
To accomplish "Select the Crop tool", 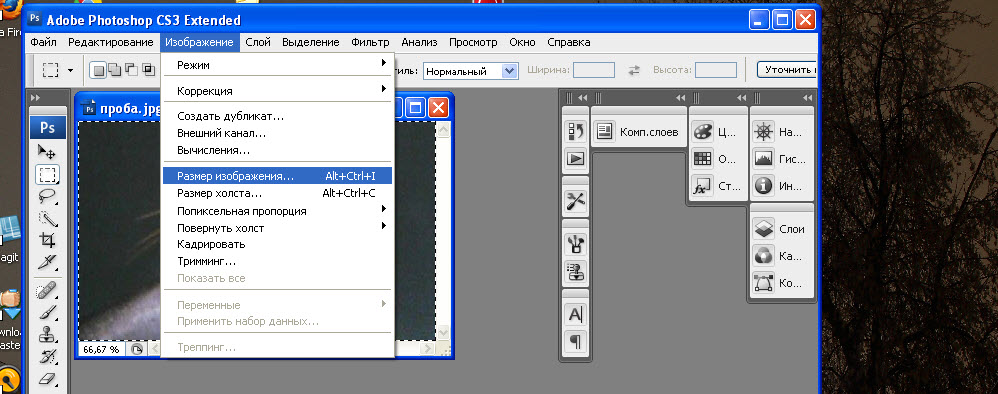I will [47, 240].
